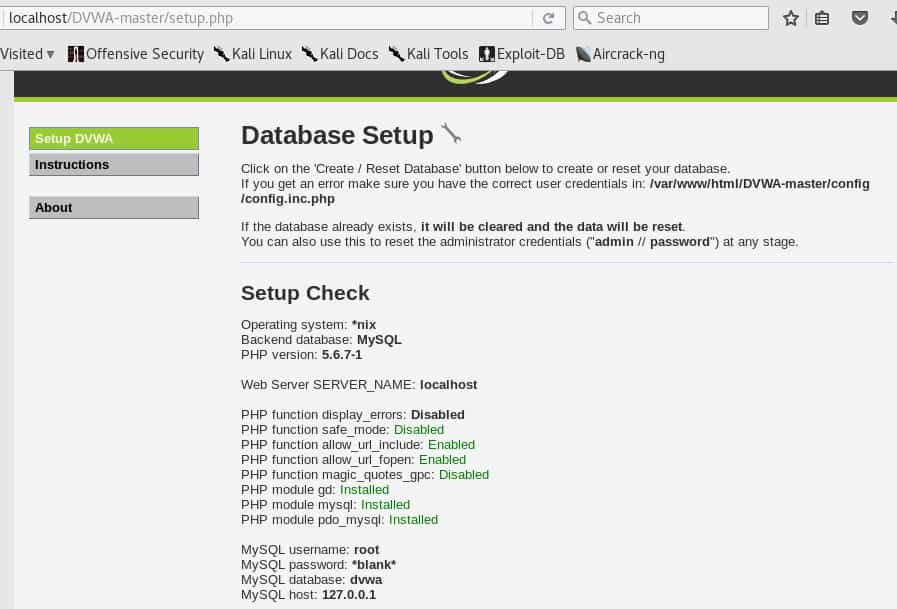Open the Kali Docs bookmark
Image resolution: width=897 pixels, height=609 pixels.
(x=340, y=54)
